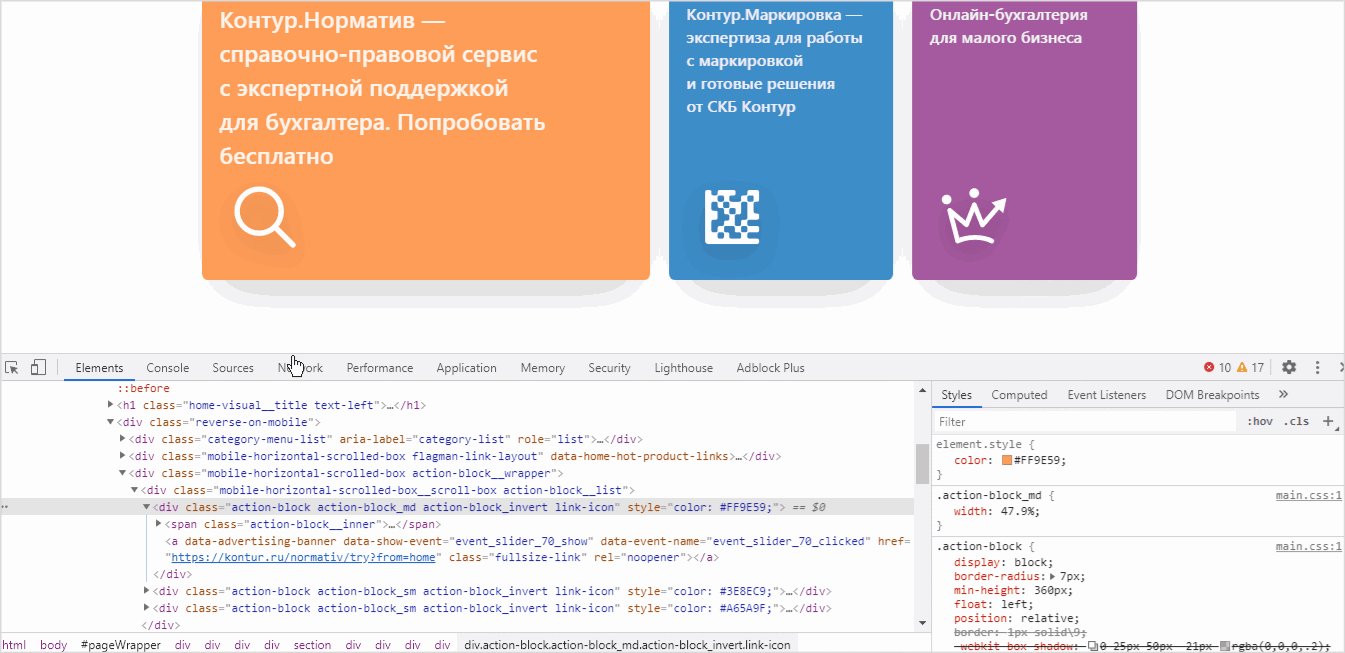This screenshot has height=653, width=1345.
Task: Activate the inspect element picker
Action: (x=12, y=367)
